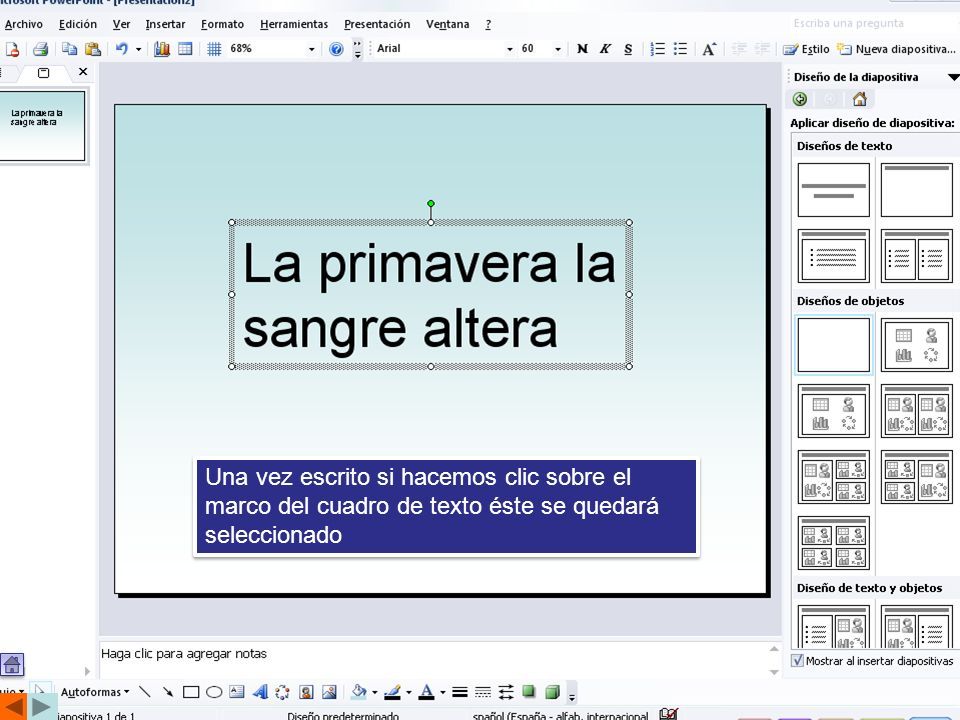Open the Archivo menu
This screenshot has height=720, width=960.
24,24
